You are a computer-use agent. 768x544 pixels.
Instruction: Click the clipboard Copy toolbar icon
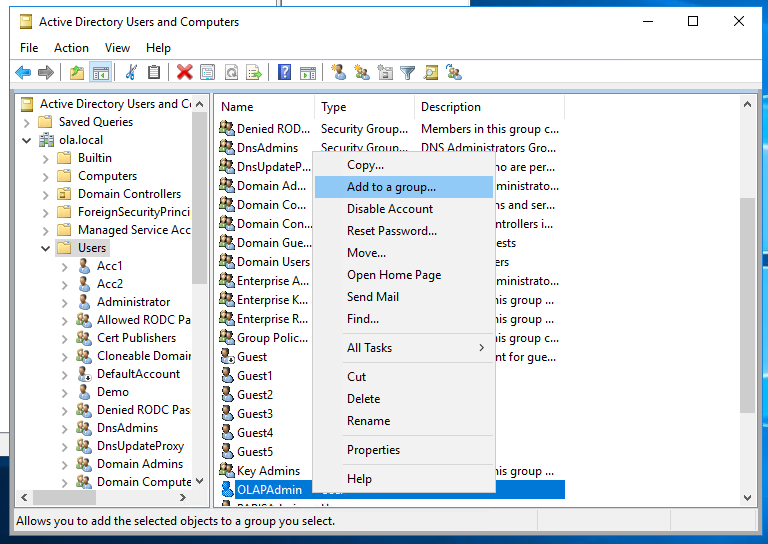point(154,73)
